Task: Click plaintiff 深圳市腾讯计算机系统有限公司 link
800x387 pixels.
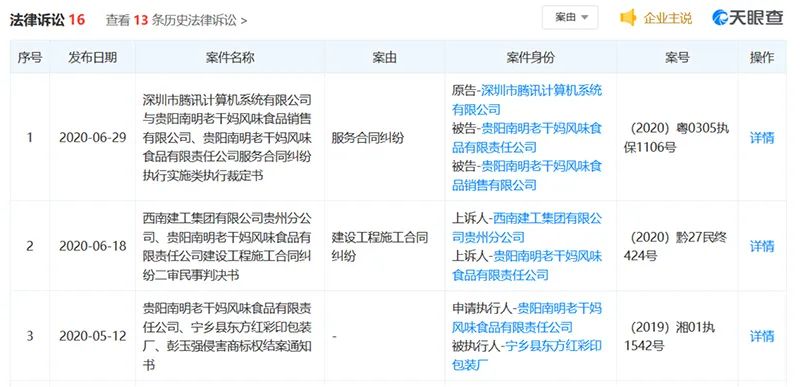Action: click(x=527, y=100)
